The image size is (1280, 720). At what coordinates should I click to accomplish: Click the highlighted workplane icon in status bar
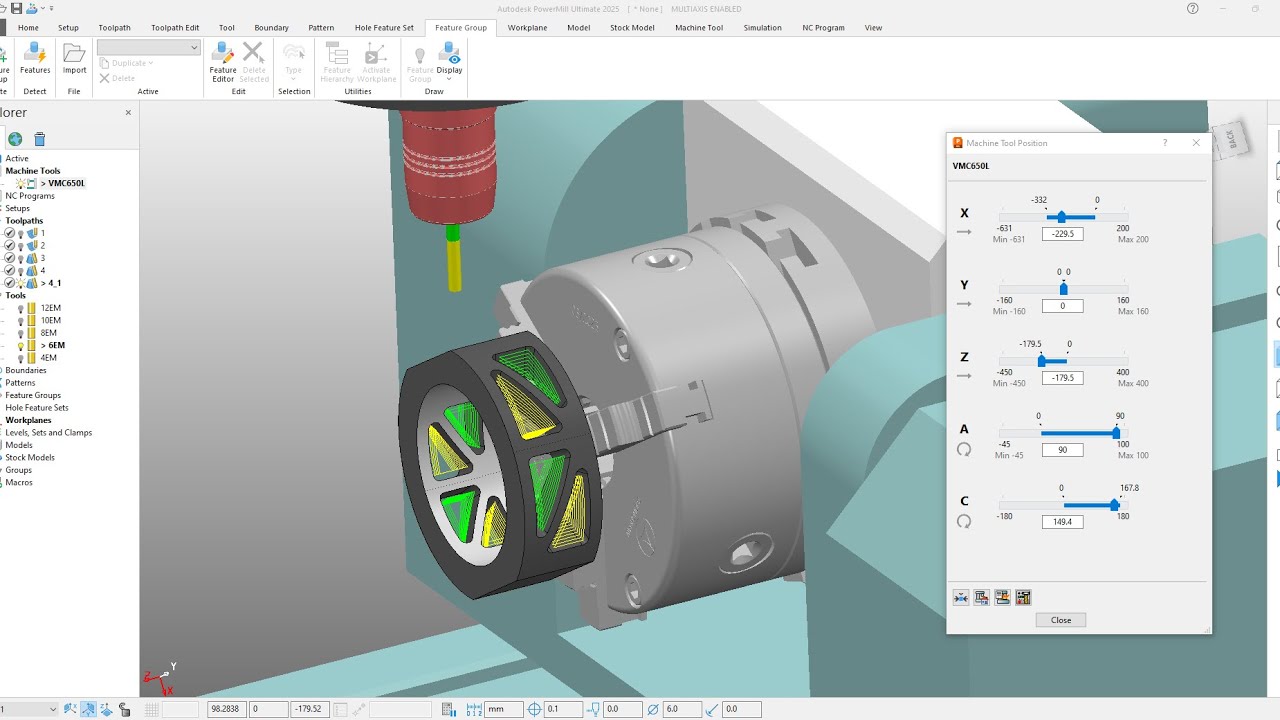point(89,709)
